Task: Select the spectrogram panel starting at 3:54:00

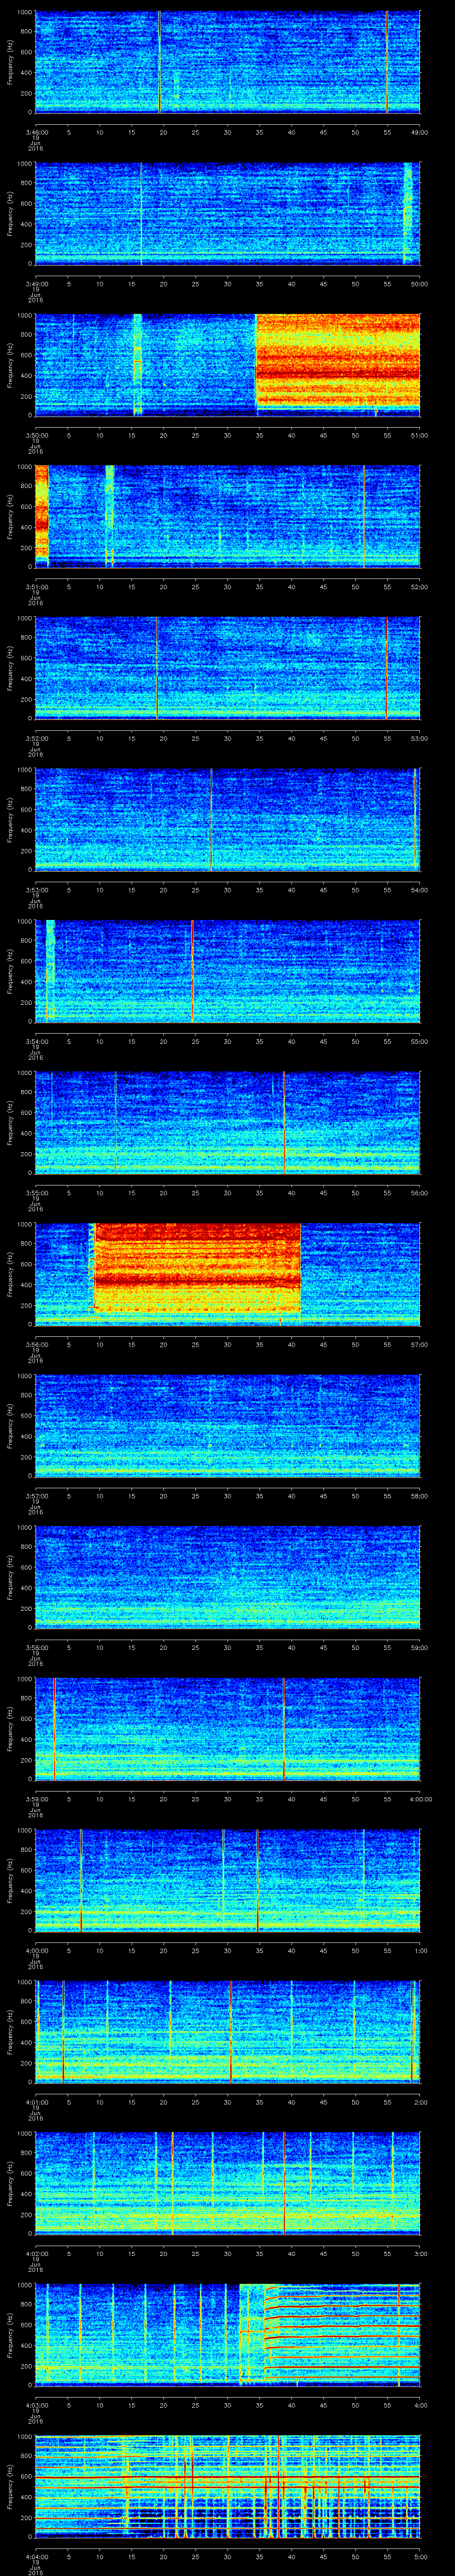Action: (227, 971)
